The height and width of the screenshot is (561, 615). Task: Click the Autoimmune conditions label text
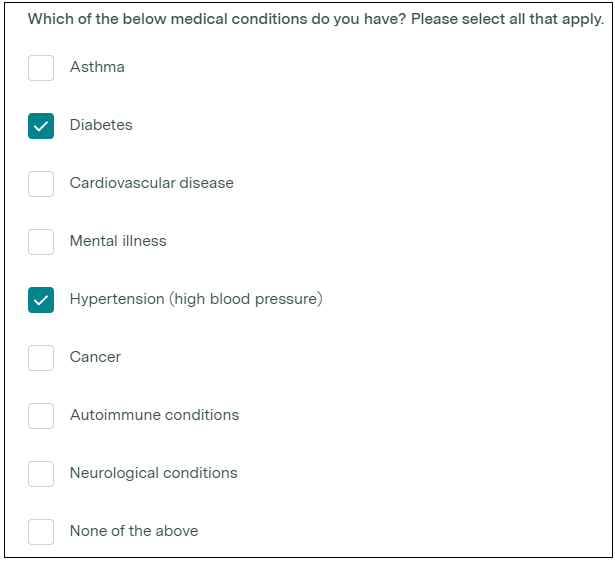tap(154, 415)
